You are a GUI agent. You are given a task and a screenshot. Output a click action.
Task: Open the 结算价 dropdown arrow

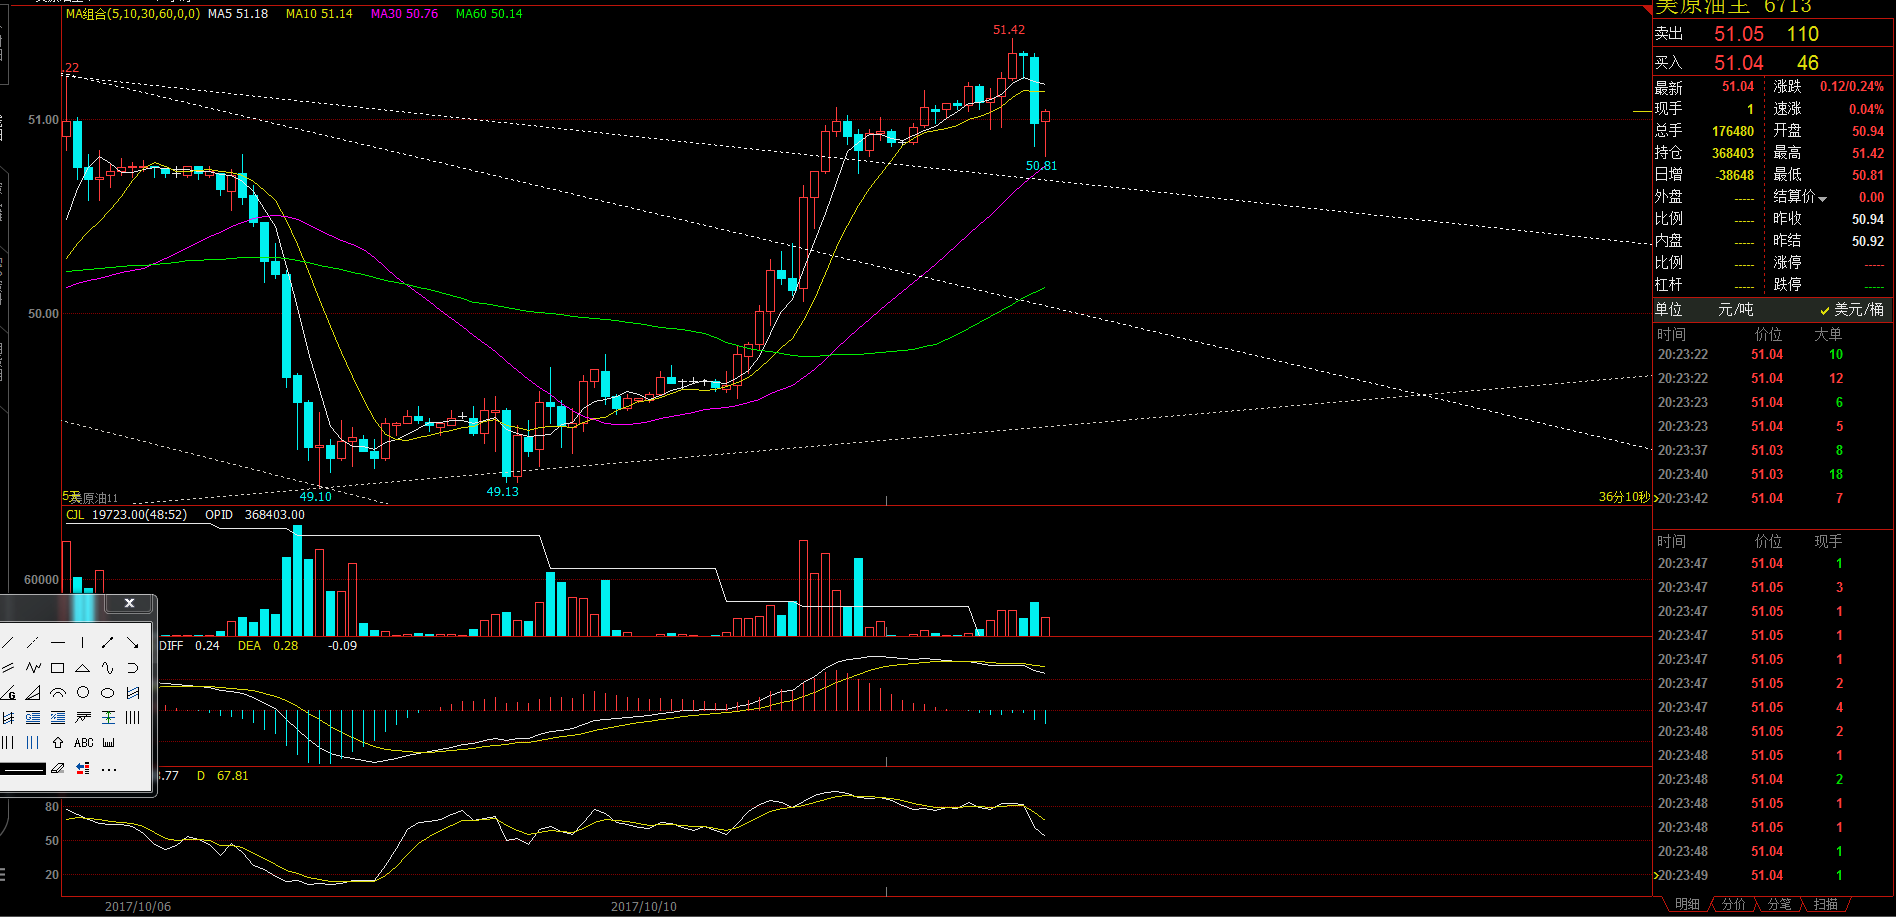pyautogui.click(x=1823, y=199)
